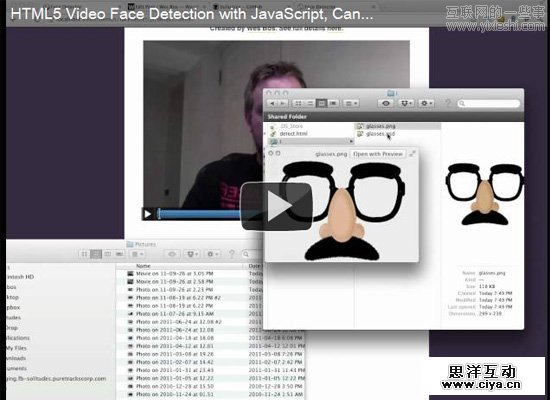Go forward in the Shared Folder Finder window

pos(283,103)
